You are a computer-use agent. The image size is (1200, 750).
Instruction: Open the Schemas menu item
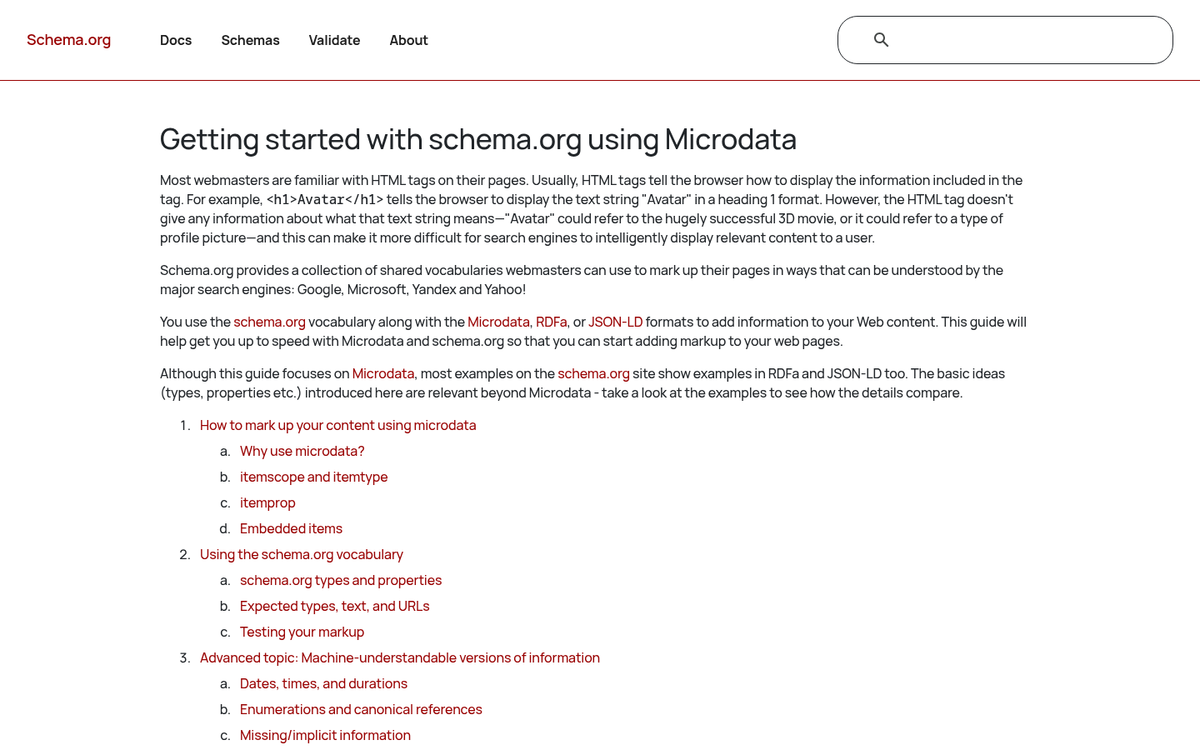click(250, 40)
